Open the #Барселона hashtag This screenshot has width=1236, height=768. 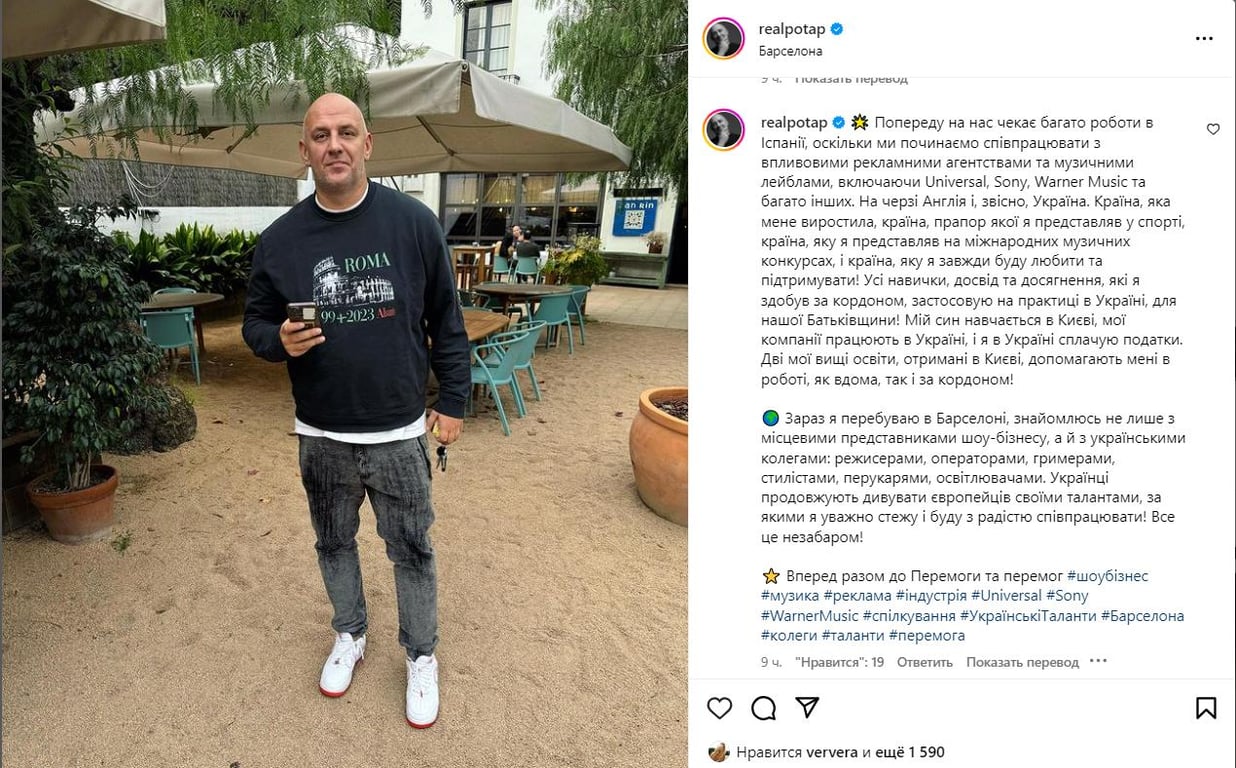point(1142,616)
